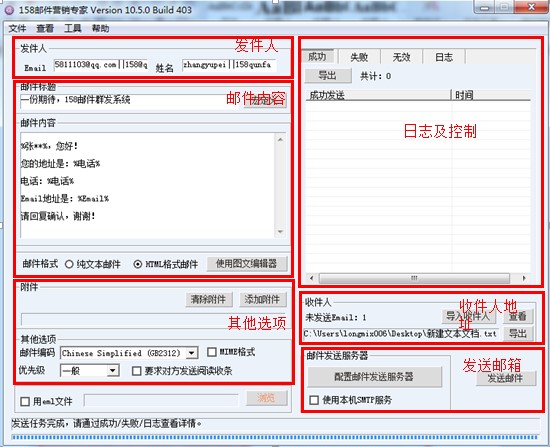Click the 浏览 button

(x=267, y=398)
